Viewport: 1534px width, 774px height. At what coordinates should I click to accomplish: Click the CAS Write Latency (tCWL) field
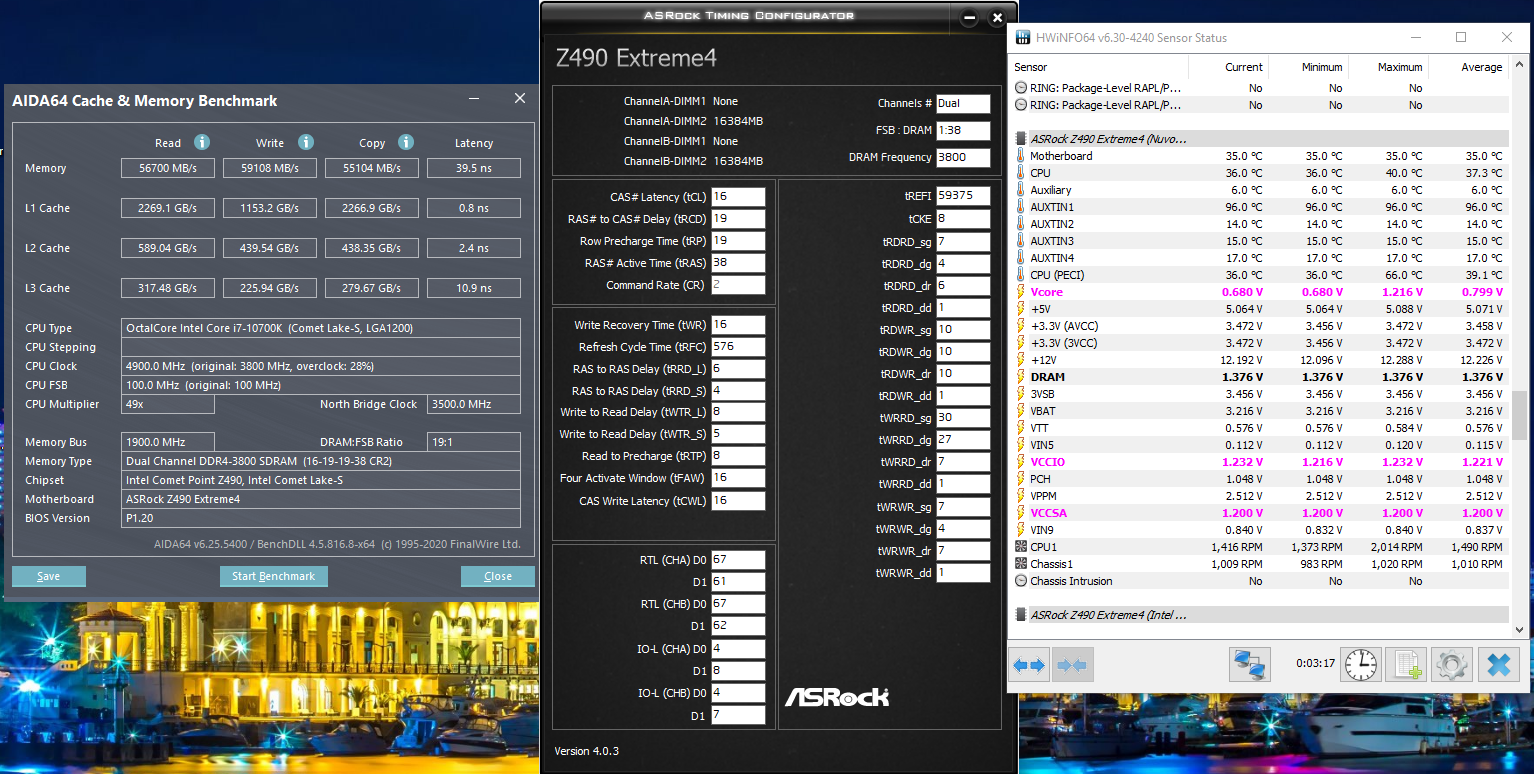(x=738, y=500)
